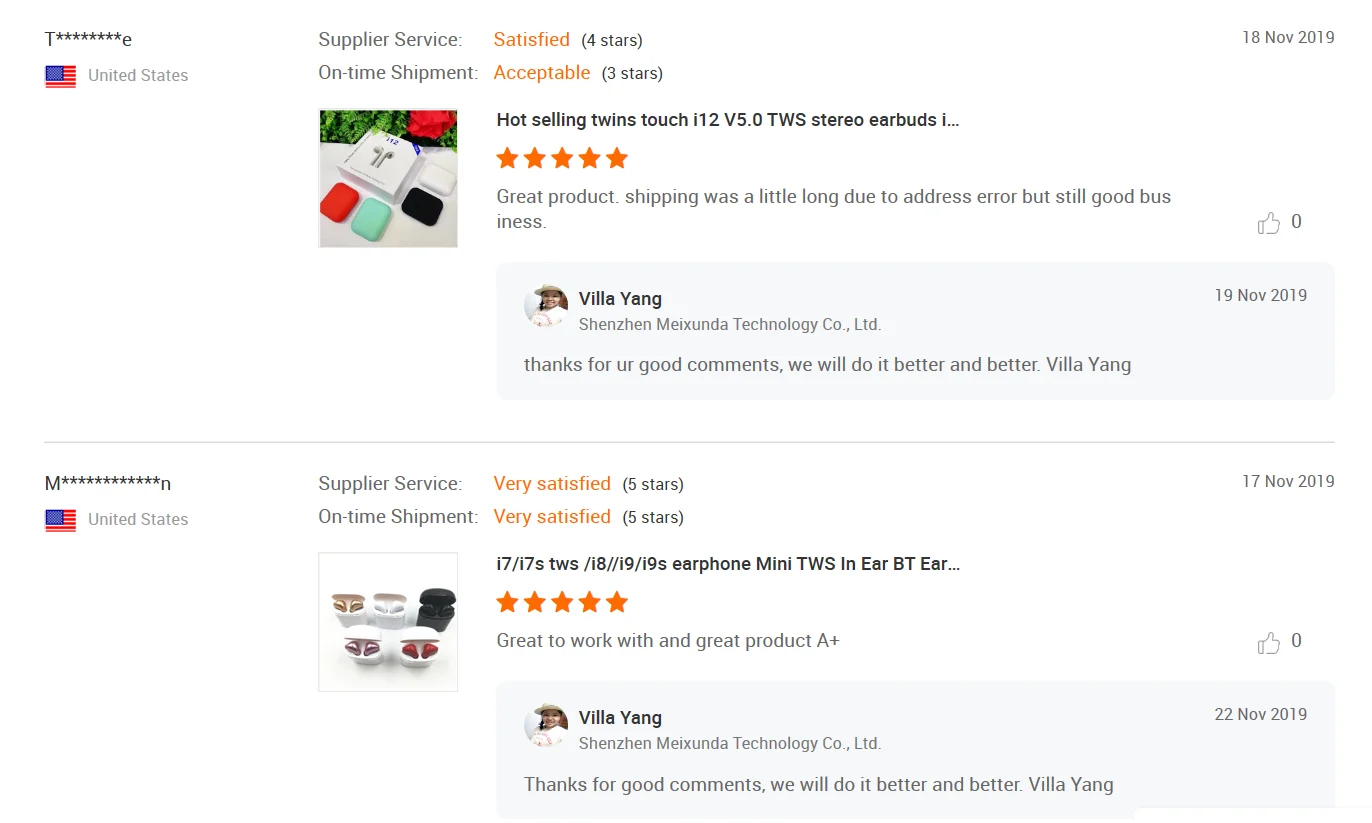The height and width of the screenshot is (823, 1372).
Task: Open the 'Hot selling twins touch i12' product link
Action: coord(728,120)
